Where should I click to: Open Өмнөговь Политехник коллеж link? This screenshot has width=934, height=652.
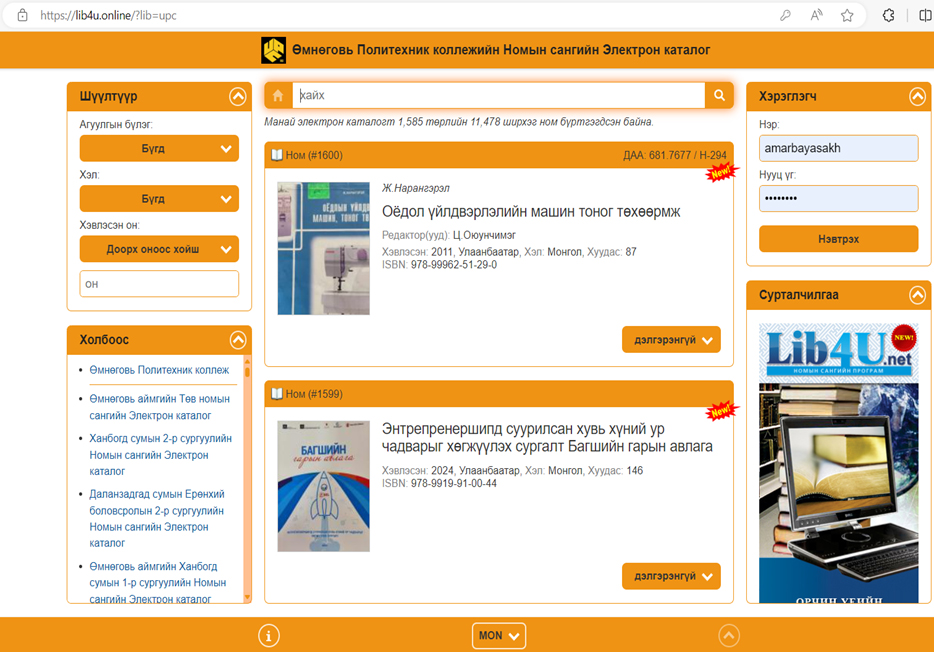tap(159, 370)
